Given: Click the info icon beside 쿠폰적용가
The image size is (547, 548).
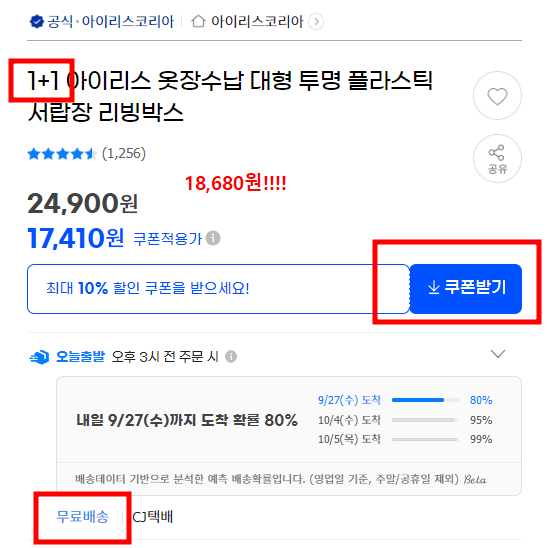Looking at the screenshot, I should (213, 238).
